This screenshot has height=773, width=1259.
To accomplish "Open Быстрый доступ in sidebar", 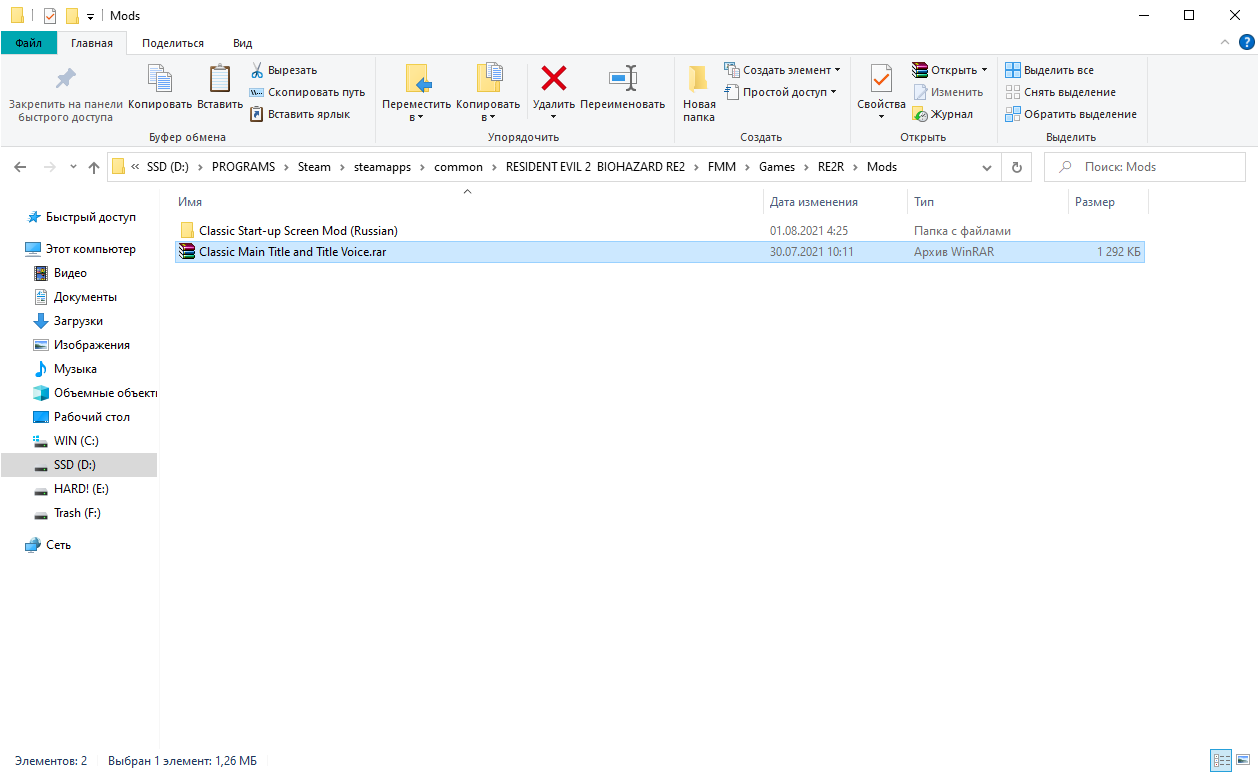I will [x=80, y=217].
